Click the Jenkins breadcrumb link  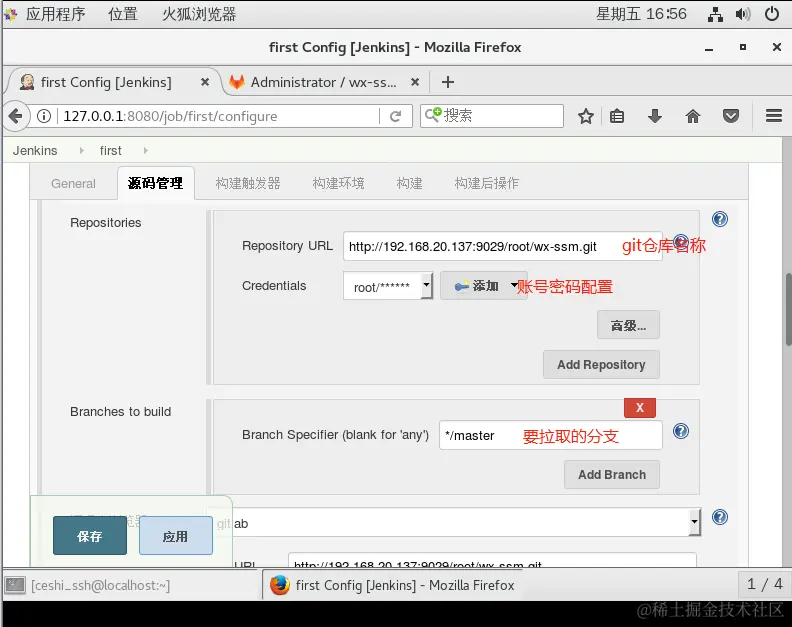(35, 151)
